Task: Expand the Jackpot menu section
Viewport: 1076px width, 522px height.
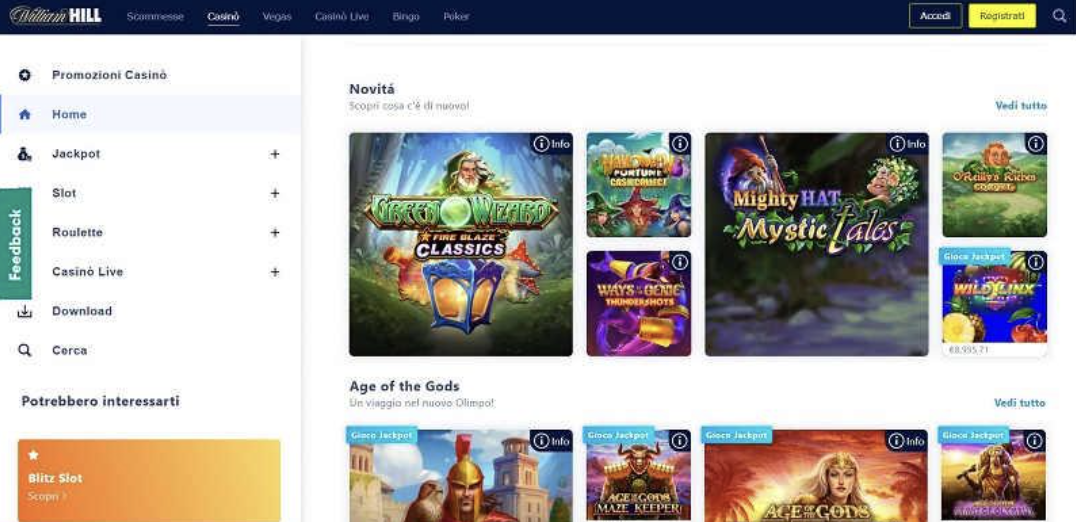Action: (x=275, y=154)
